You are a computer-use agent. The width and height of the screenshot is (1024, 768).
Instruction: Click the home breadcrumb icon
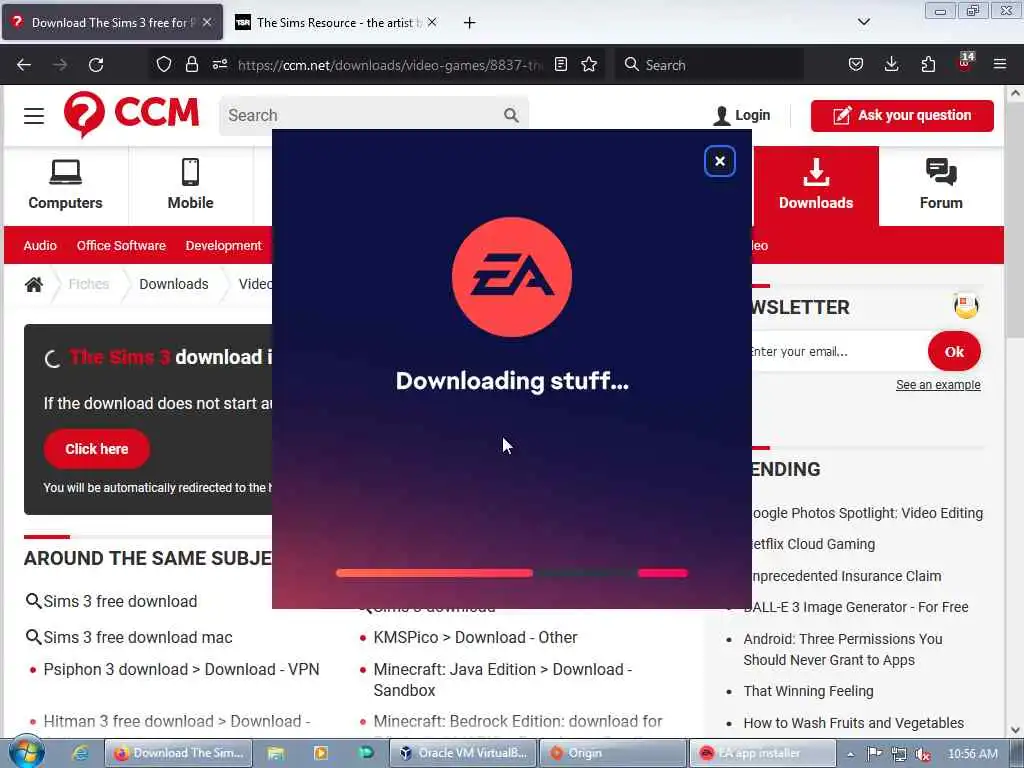point(34,284)
